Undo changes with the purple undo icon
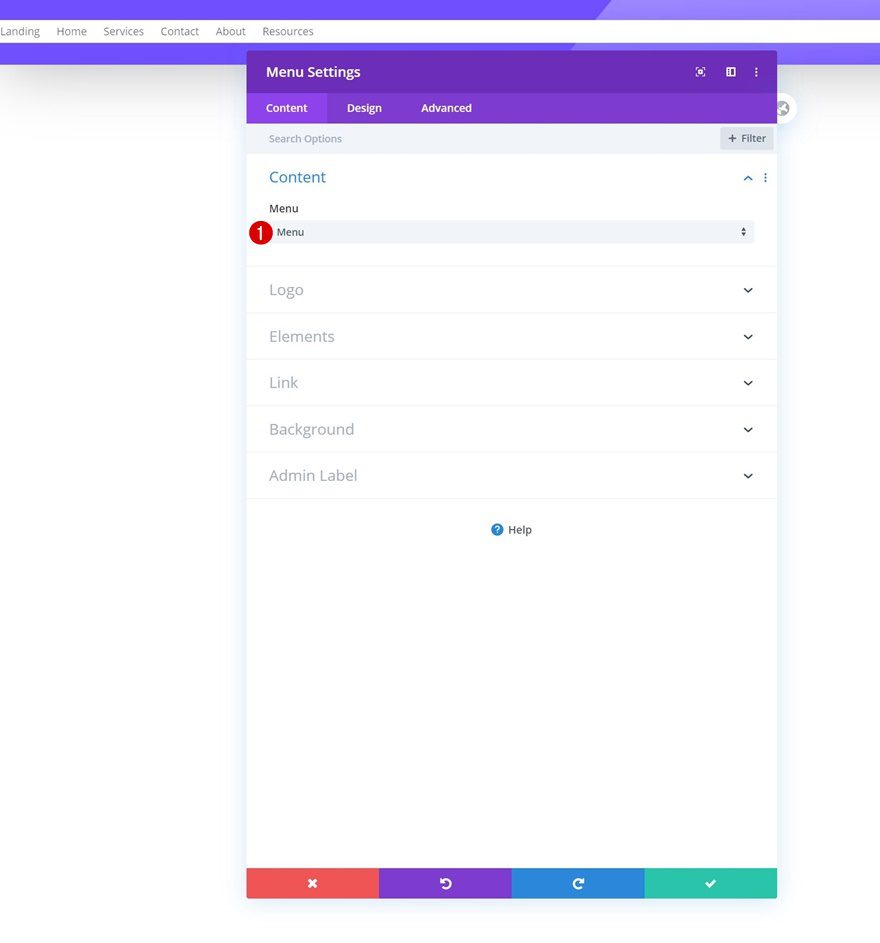This screenshot has width=880, height=943. tap(445, 883)
